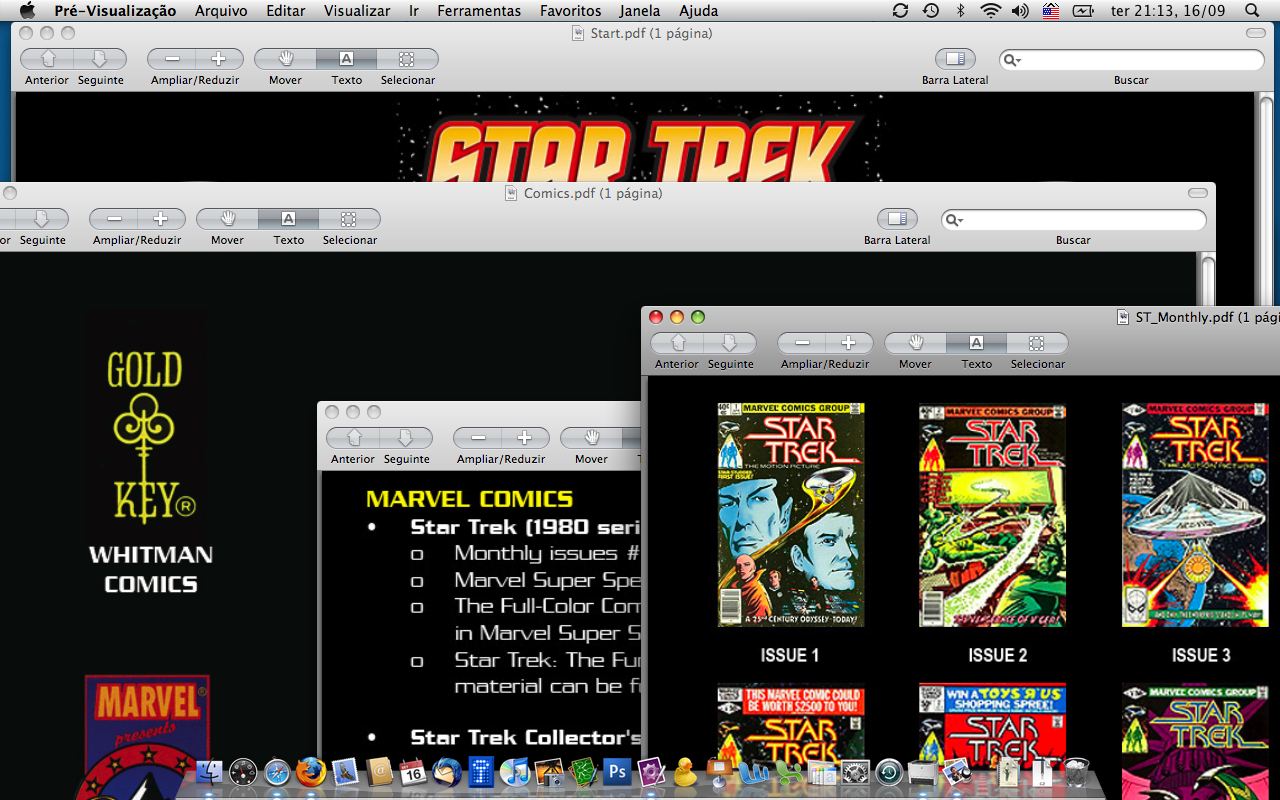The height and width of the screenshot is (800, 1280).
Task: Click the "ISSUE 2" caption text
Action: point(998,655)
